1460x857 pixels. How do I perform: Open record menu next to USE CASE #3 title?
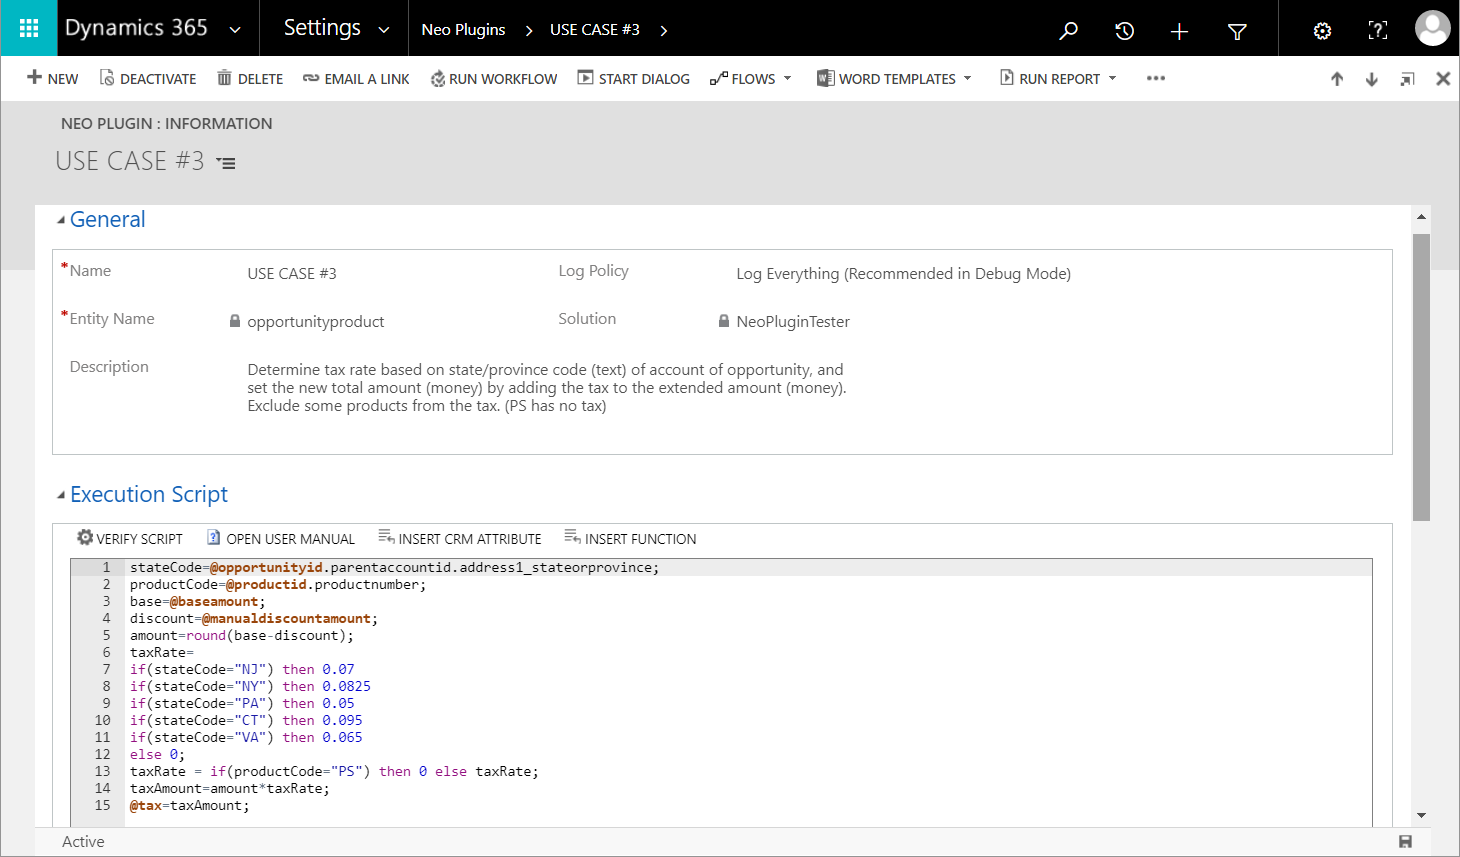pos(227,163)
